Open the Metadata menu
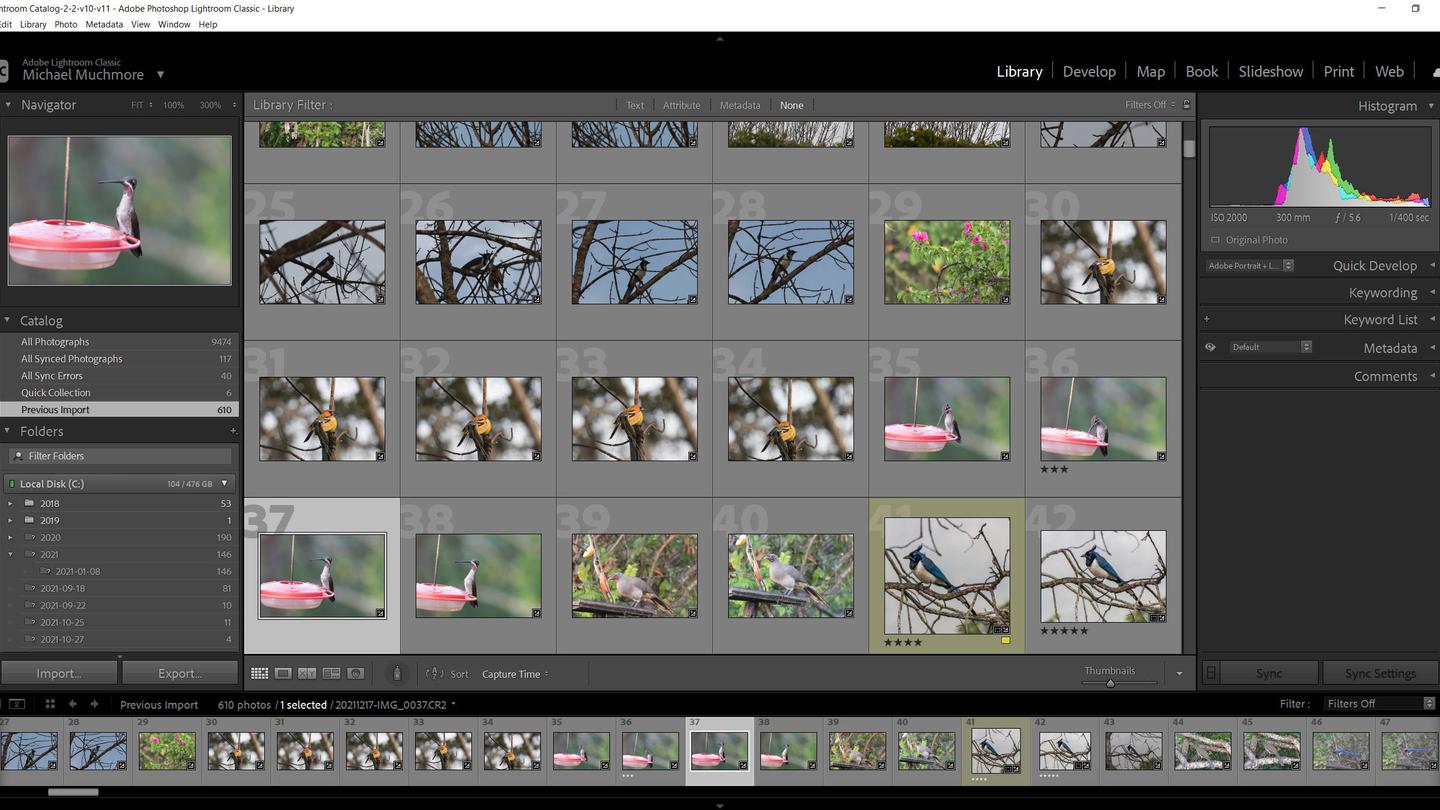The height and width of the screenshot is (810, 1440). pos(103,24)
